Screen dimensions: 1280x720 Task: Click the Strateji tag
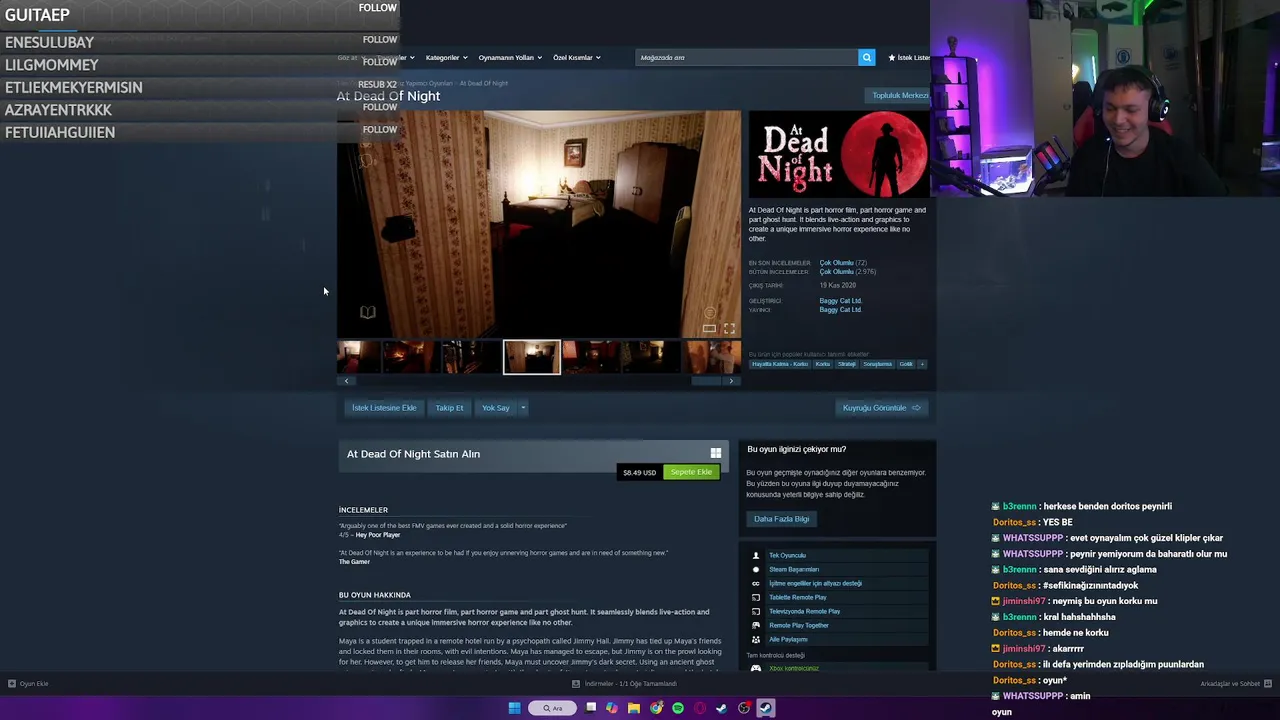[x=847, y=364]
